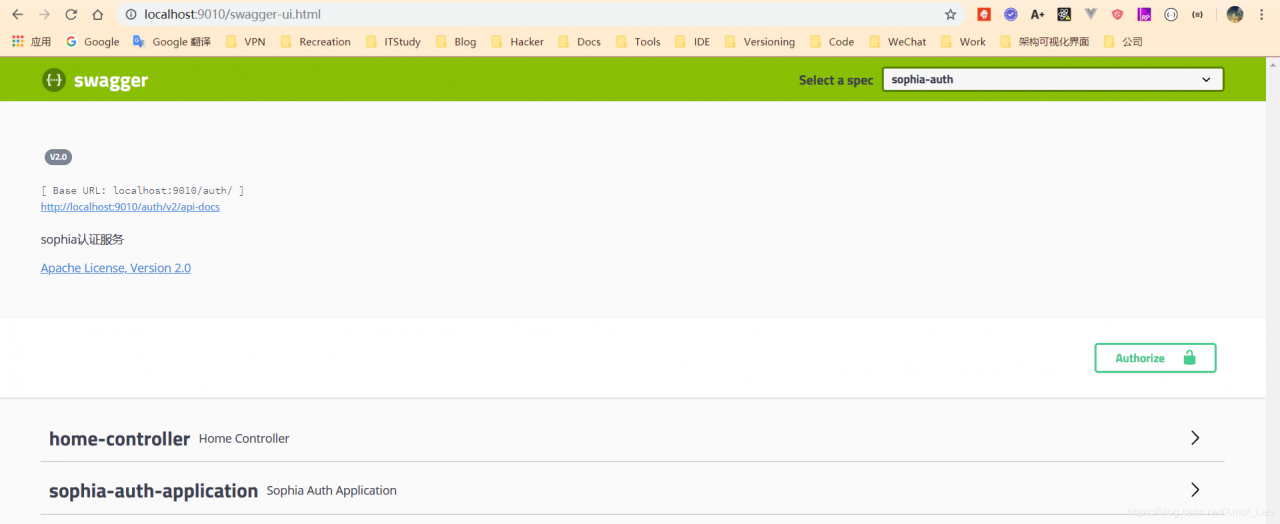Open the 应用 apps shortcut
This screenshot has width=1280, height=524.
pyautogui.click(x=31, y=42)
